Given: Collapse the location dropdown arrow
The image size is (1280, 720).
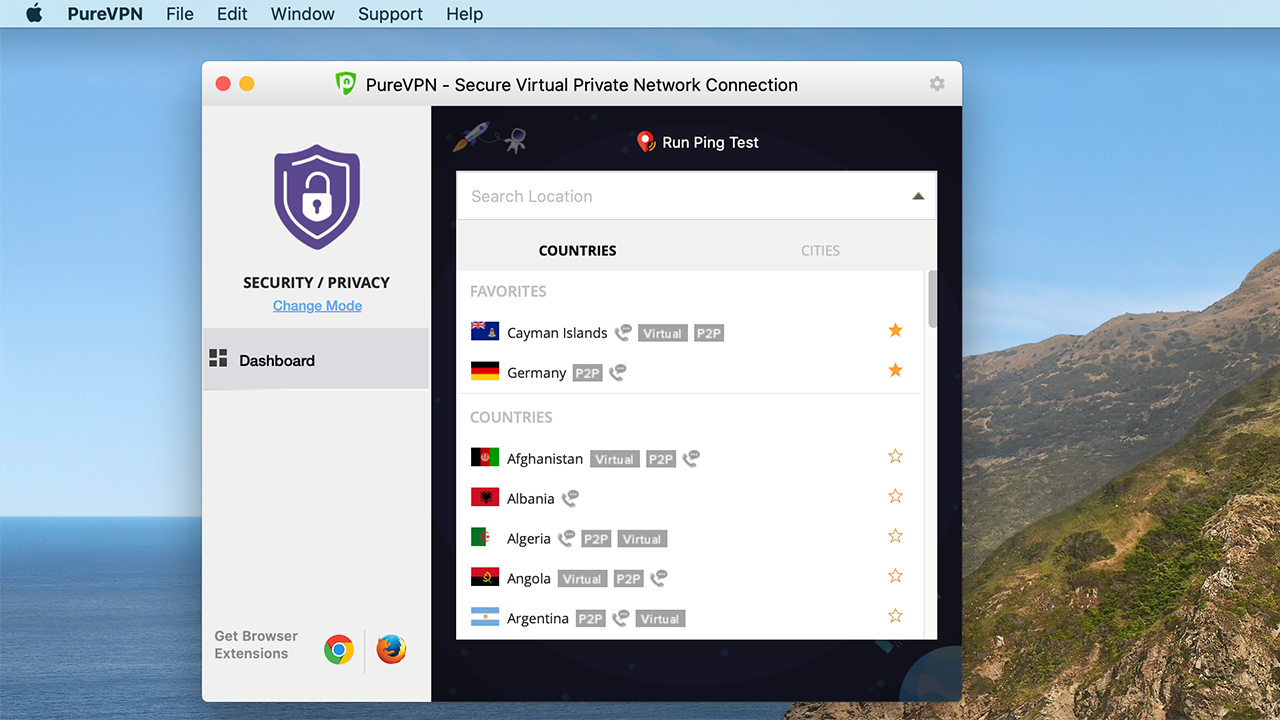Looking at the screenshot, I should 918,197.
